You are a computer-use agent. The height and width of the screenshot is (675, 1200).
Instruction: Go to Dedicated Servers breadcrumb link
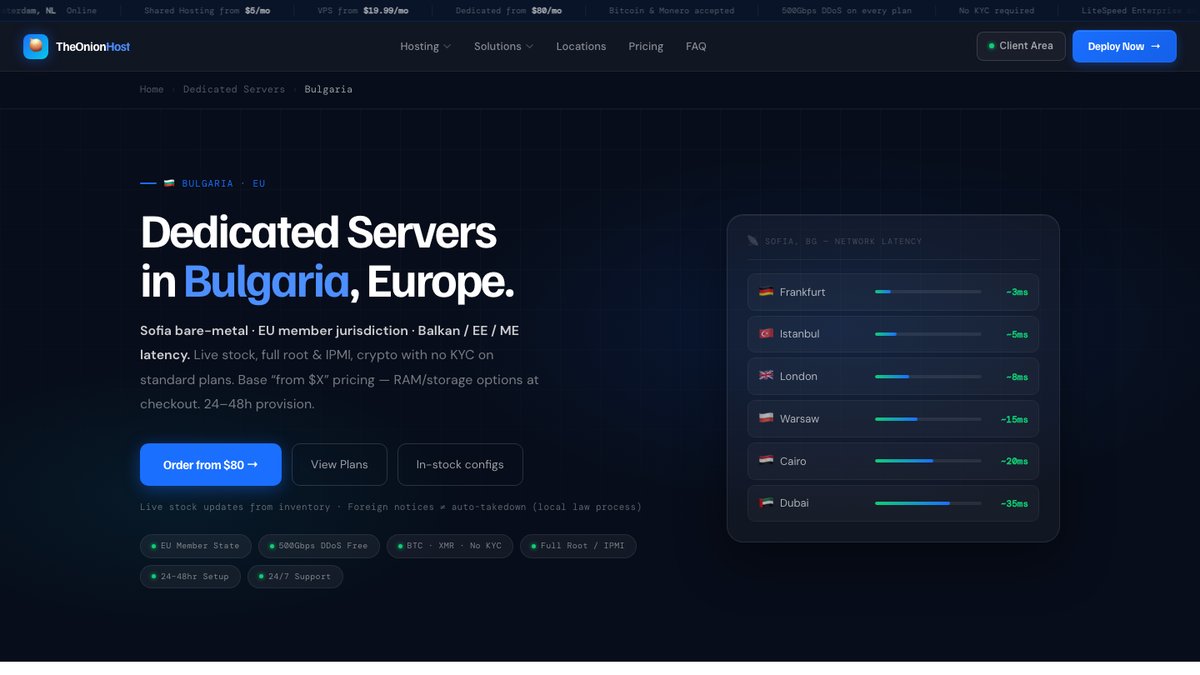coord(234,89)
